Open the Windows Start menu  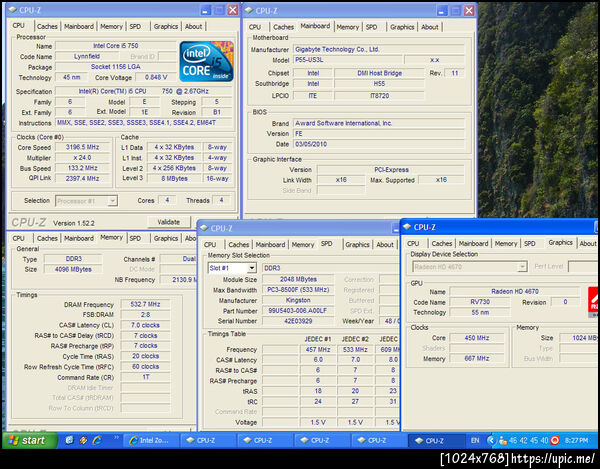[x=27, y=440]
